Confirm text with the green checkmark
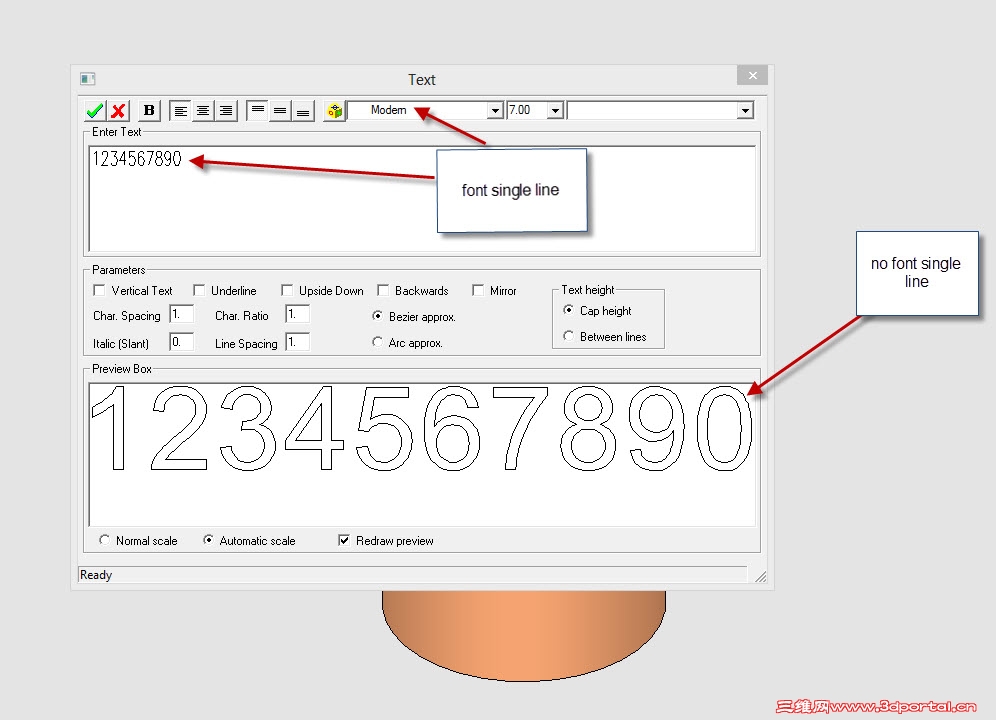Viewport: 996px width, 720px height. pyautogui.click(x=95, y=111)
